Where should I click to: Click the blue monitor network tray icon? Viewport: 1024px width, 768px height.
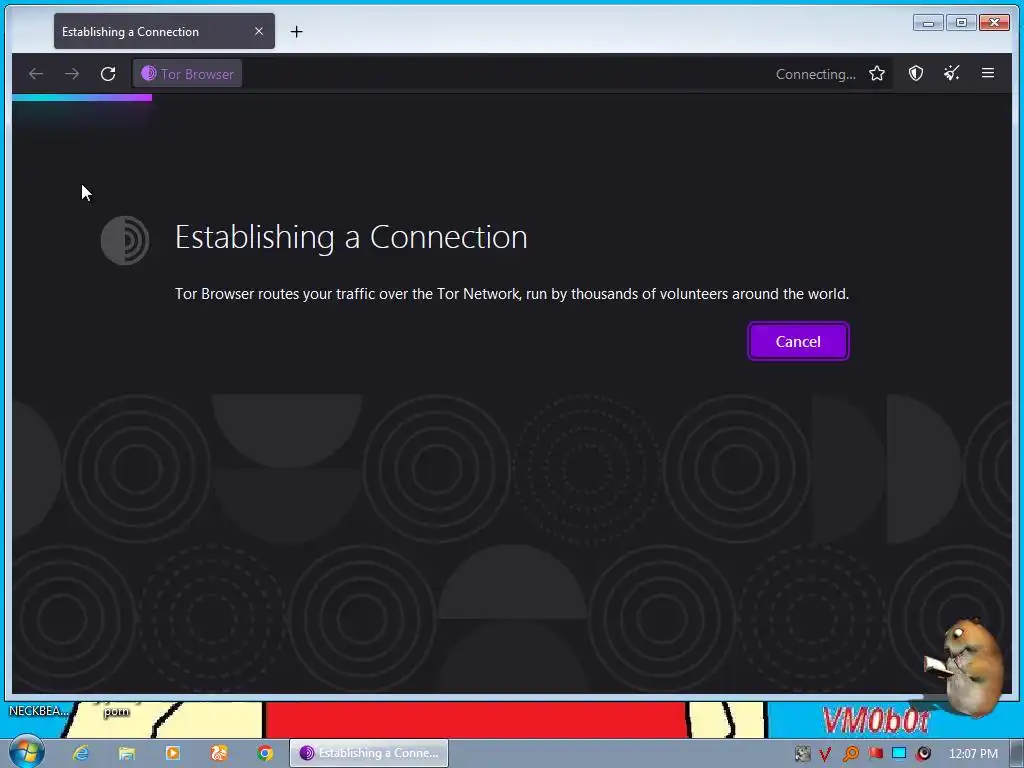(899, 754)
